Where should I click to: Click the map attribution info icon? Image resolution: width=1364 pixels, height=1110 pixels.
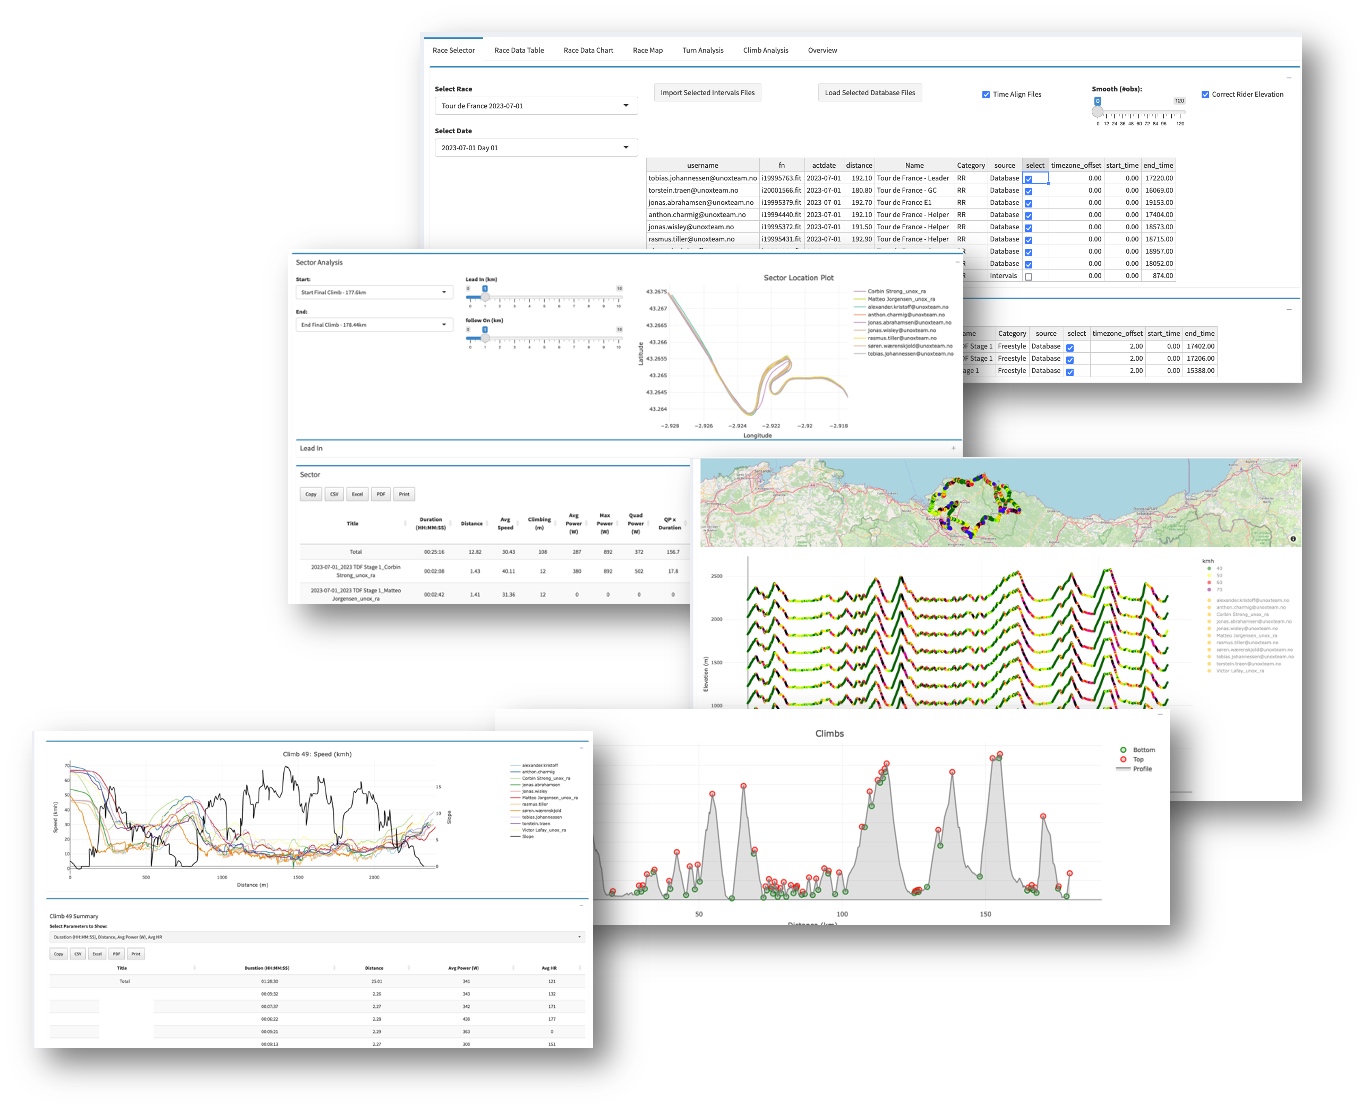pos(1293,539)
